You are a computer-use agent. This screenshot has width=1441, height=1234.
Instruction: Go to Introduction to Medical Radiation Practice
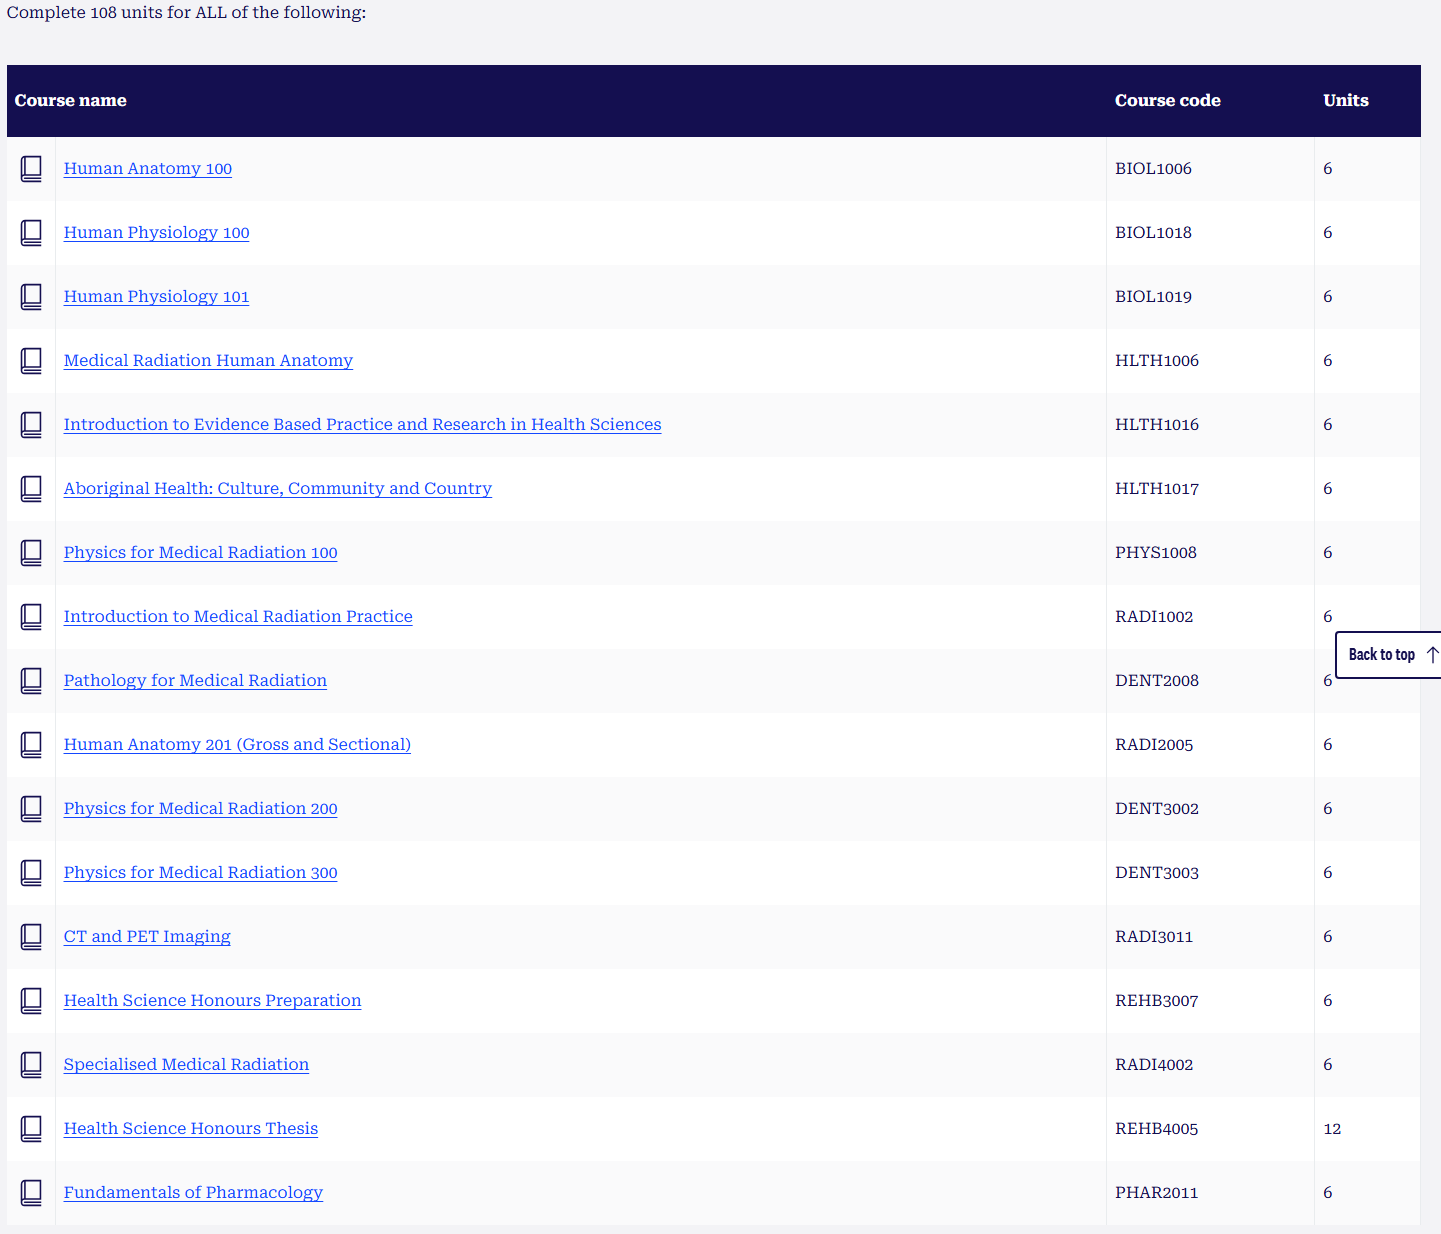coord(238,617)
